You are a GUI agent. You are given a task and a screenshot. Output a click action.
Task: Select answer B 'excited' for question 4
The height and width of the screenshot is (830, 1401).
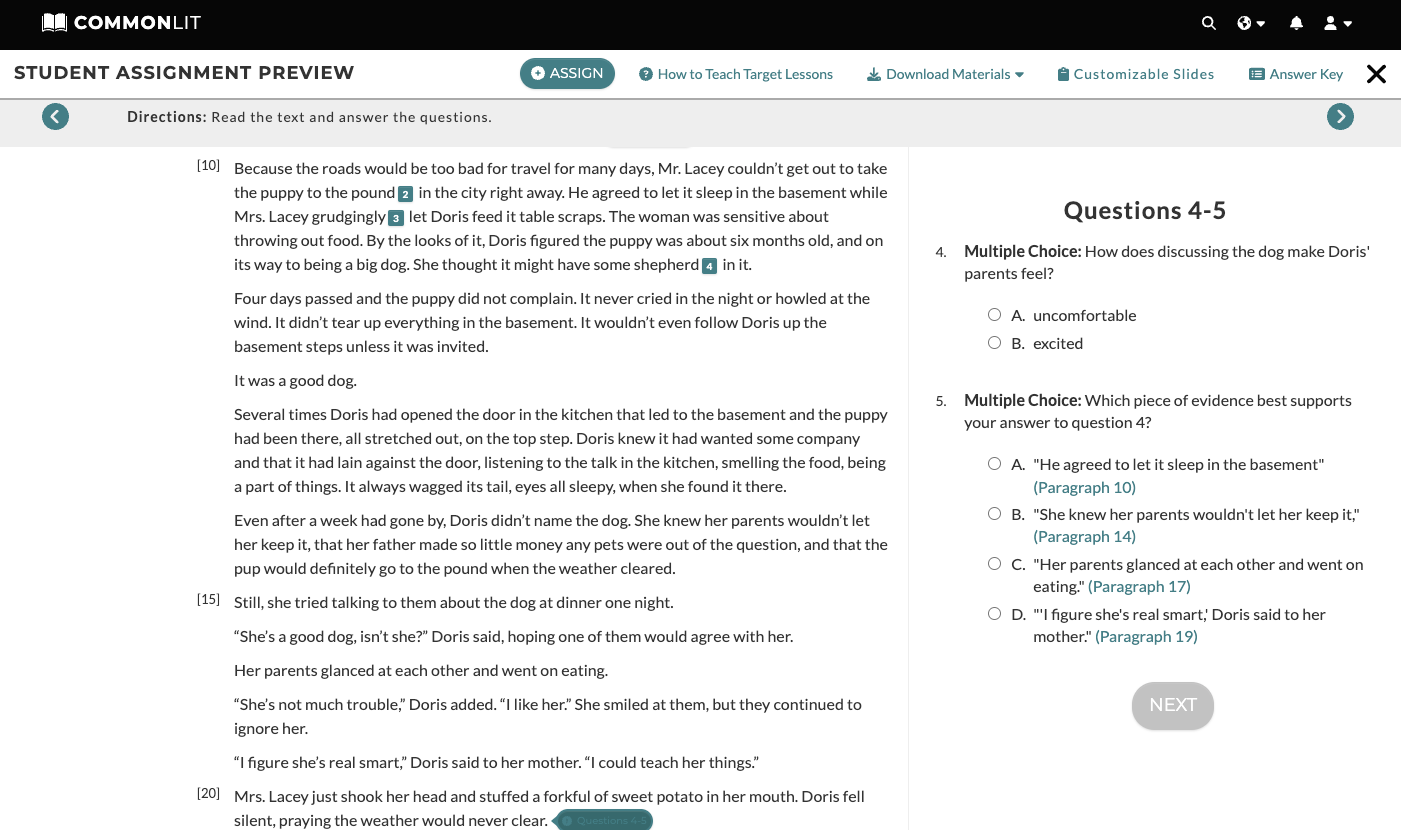(x=994, y=343)
